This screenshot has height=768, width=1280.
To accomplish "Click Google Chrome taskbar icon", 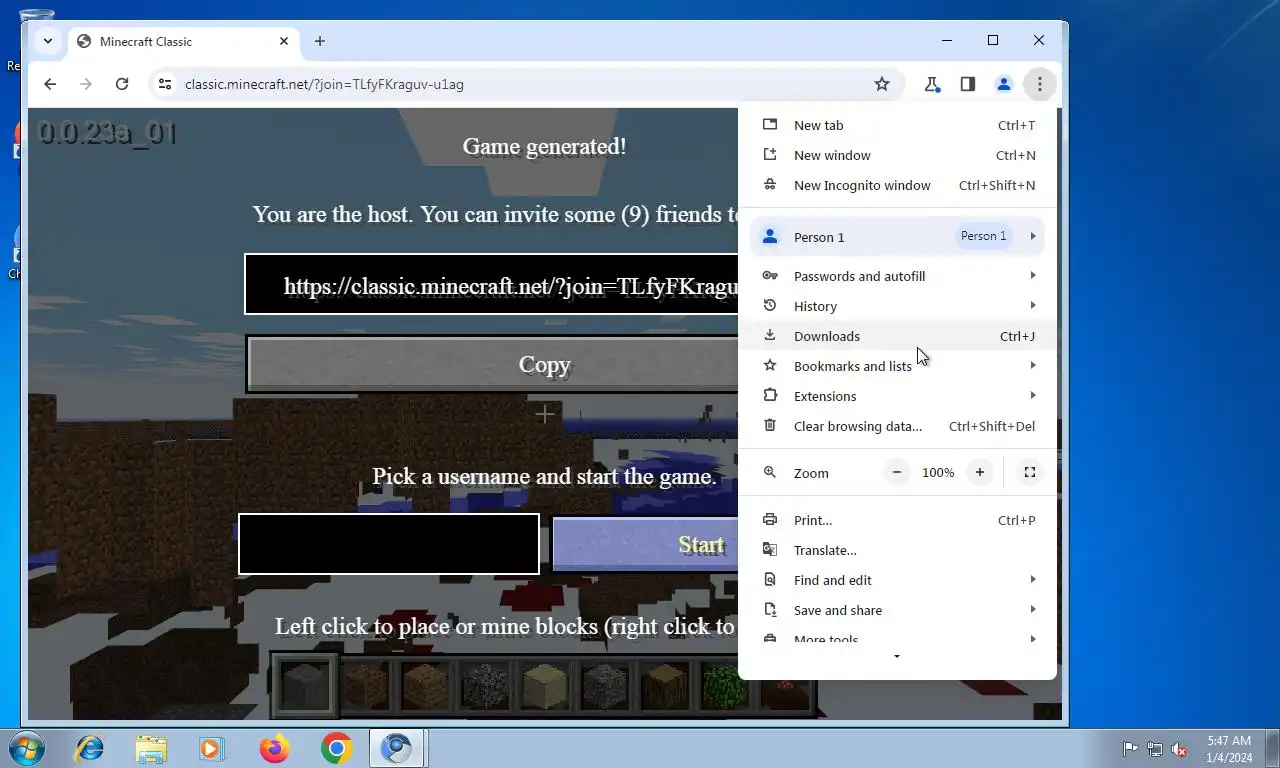I will [336, 748].
